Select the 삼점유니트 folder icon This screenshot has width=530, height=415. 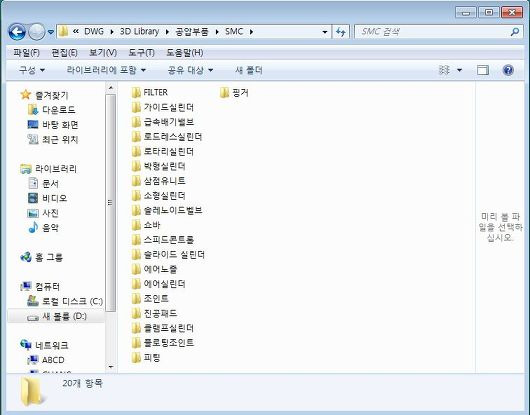coord(136,181)
